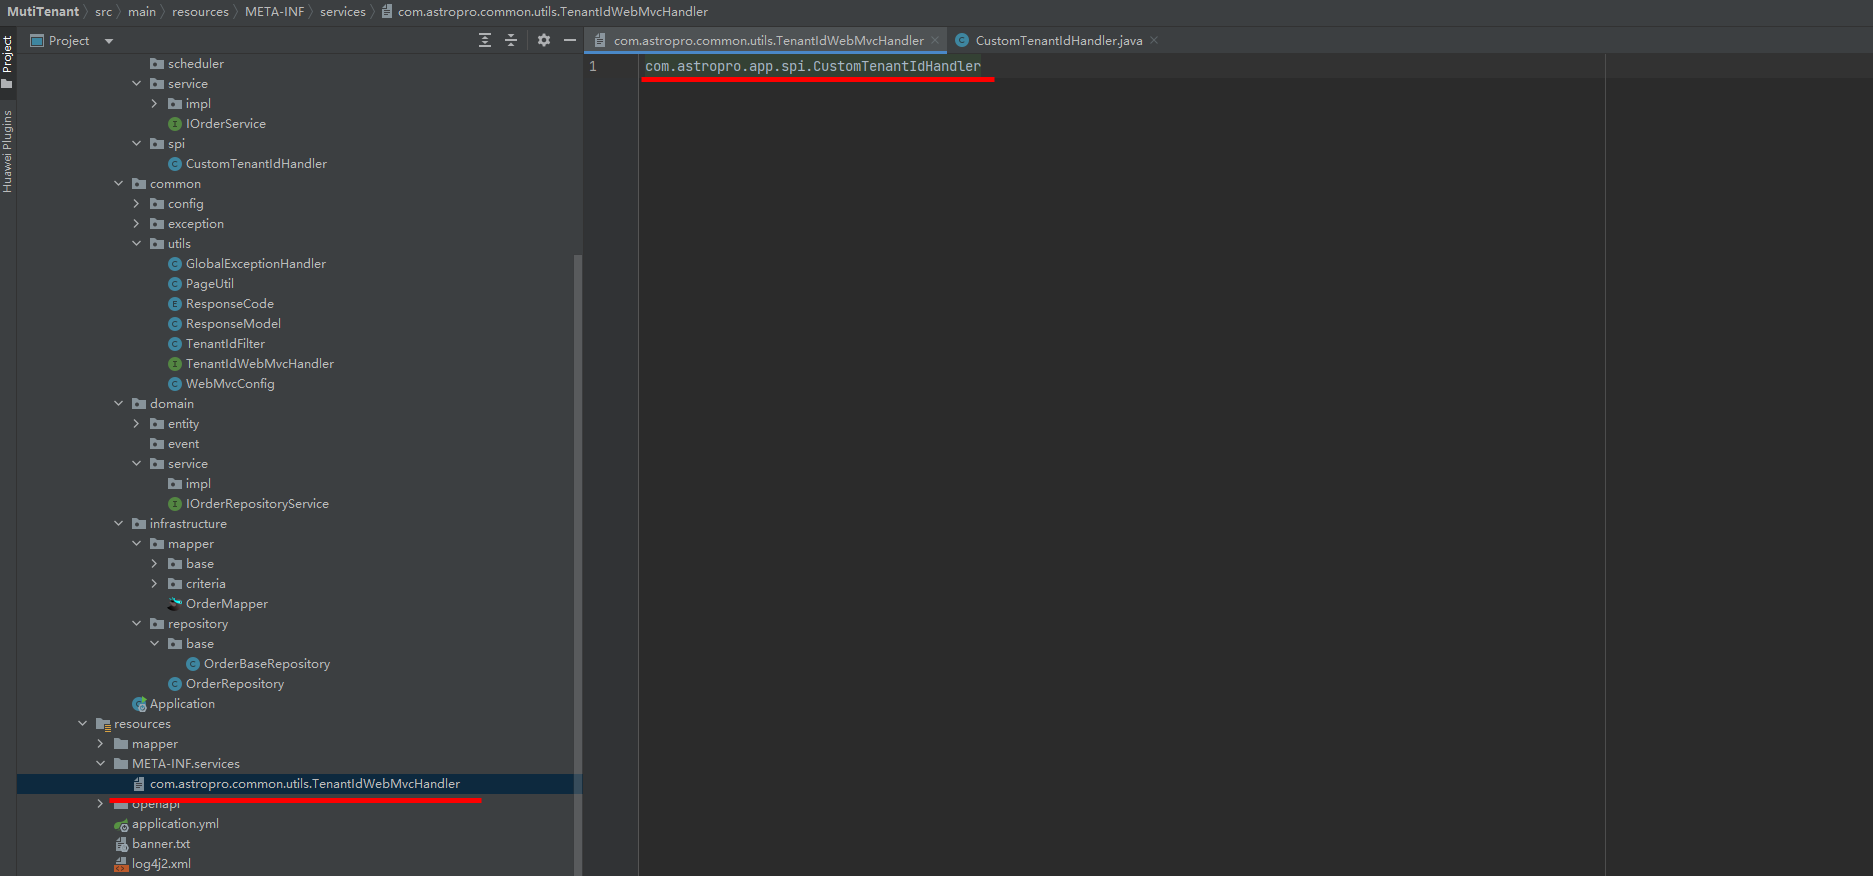Collapse the utils folder
The image size is (1873, 876).
point(137,244)
